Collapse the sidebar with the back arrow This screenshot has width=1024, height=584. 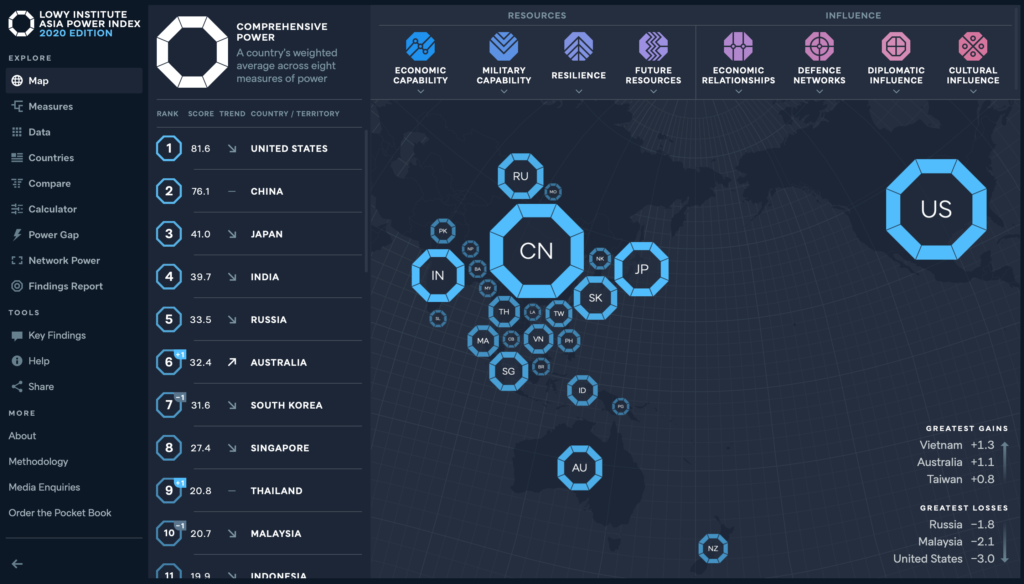(17, 564)
